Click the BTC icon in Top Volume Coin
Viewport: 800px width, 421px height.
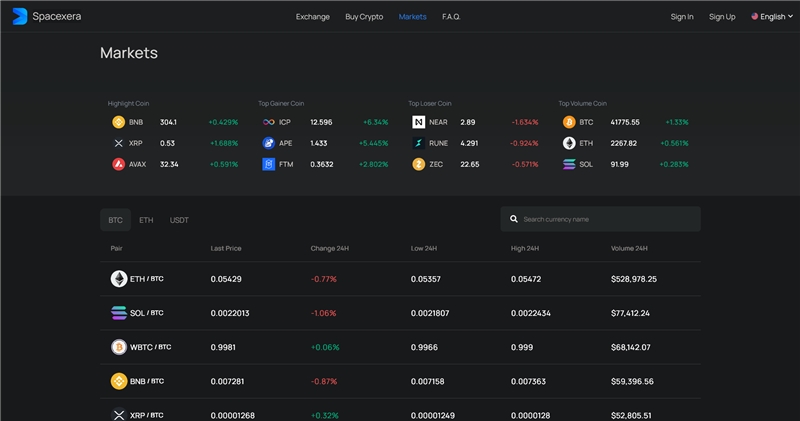(x=569, y=122)
